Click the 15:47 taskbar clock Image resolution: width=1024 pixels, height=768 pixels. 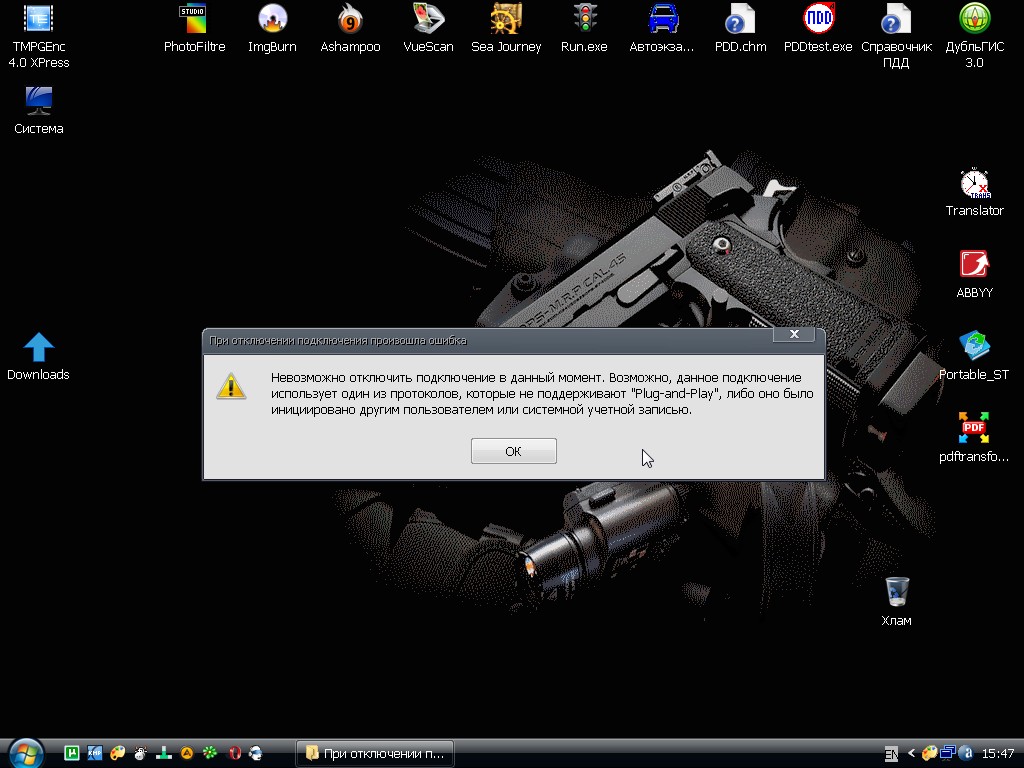[998, 754]
